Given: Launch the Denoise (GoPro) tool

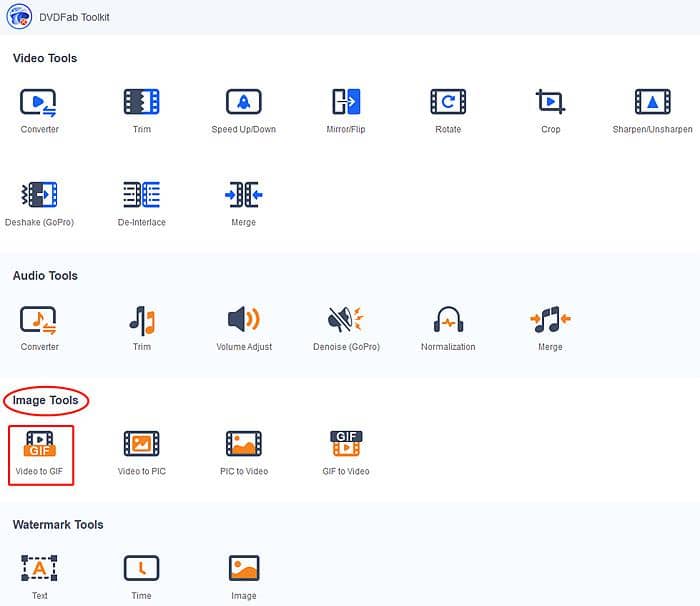Looking at the screenshot, I should pos(346,329).
